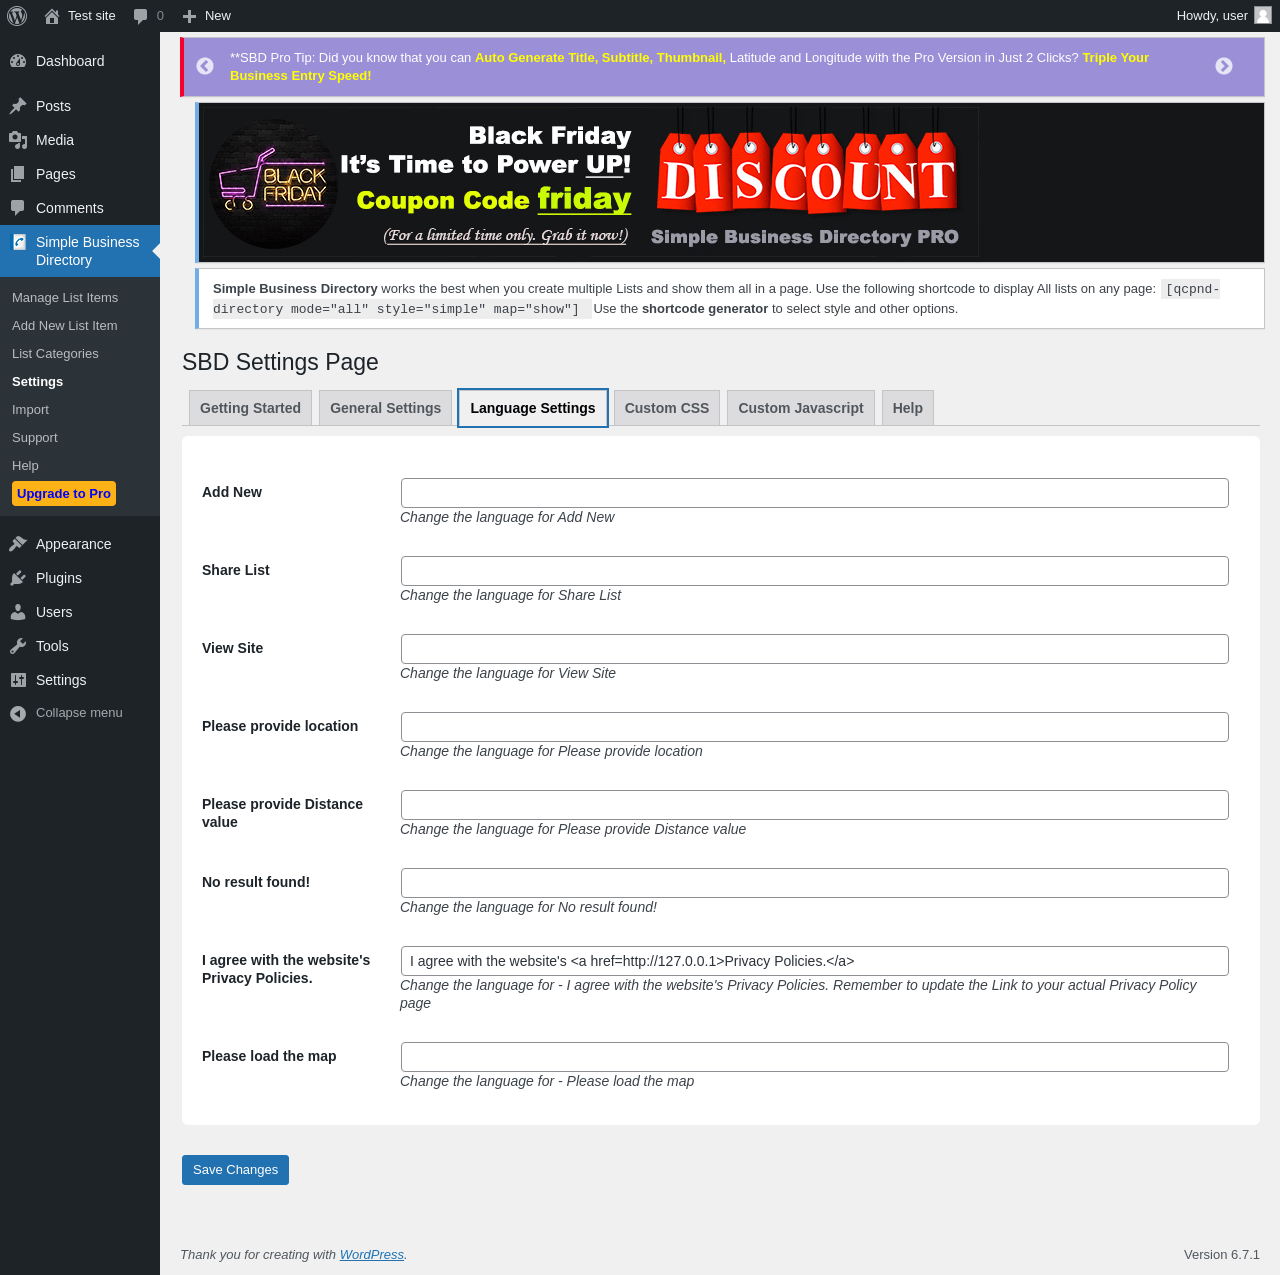Screen dimensions: 1280x1275
Task: Show the previous SBD Pro tip arrow
Action: pyautogui.click(x=205, y=66)
